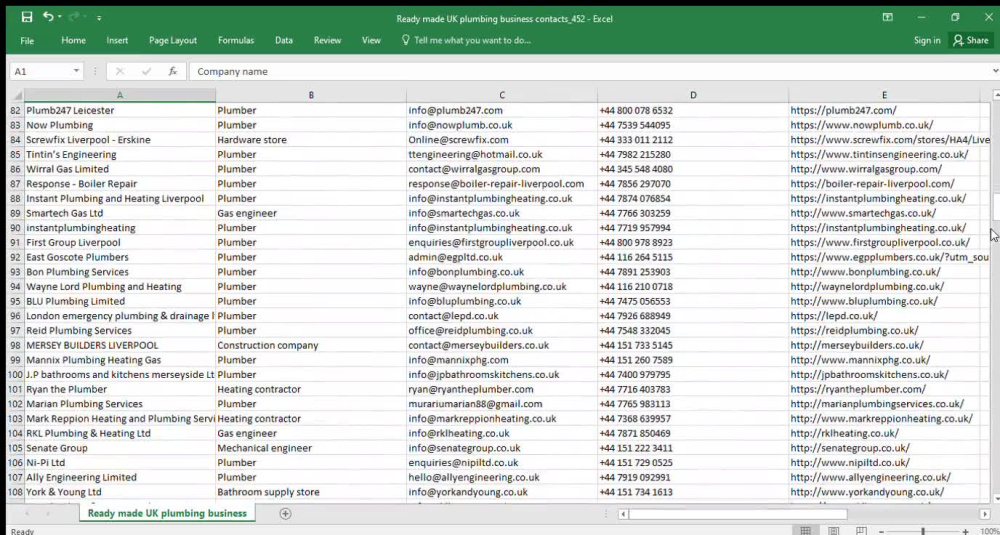Open the Review ribbon tab

pos(327,40)
